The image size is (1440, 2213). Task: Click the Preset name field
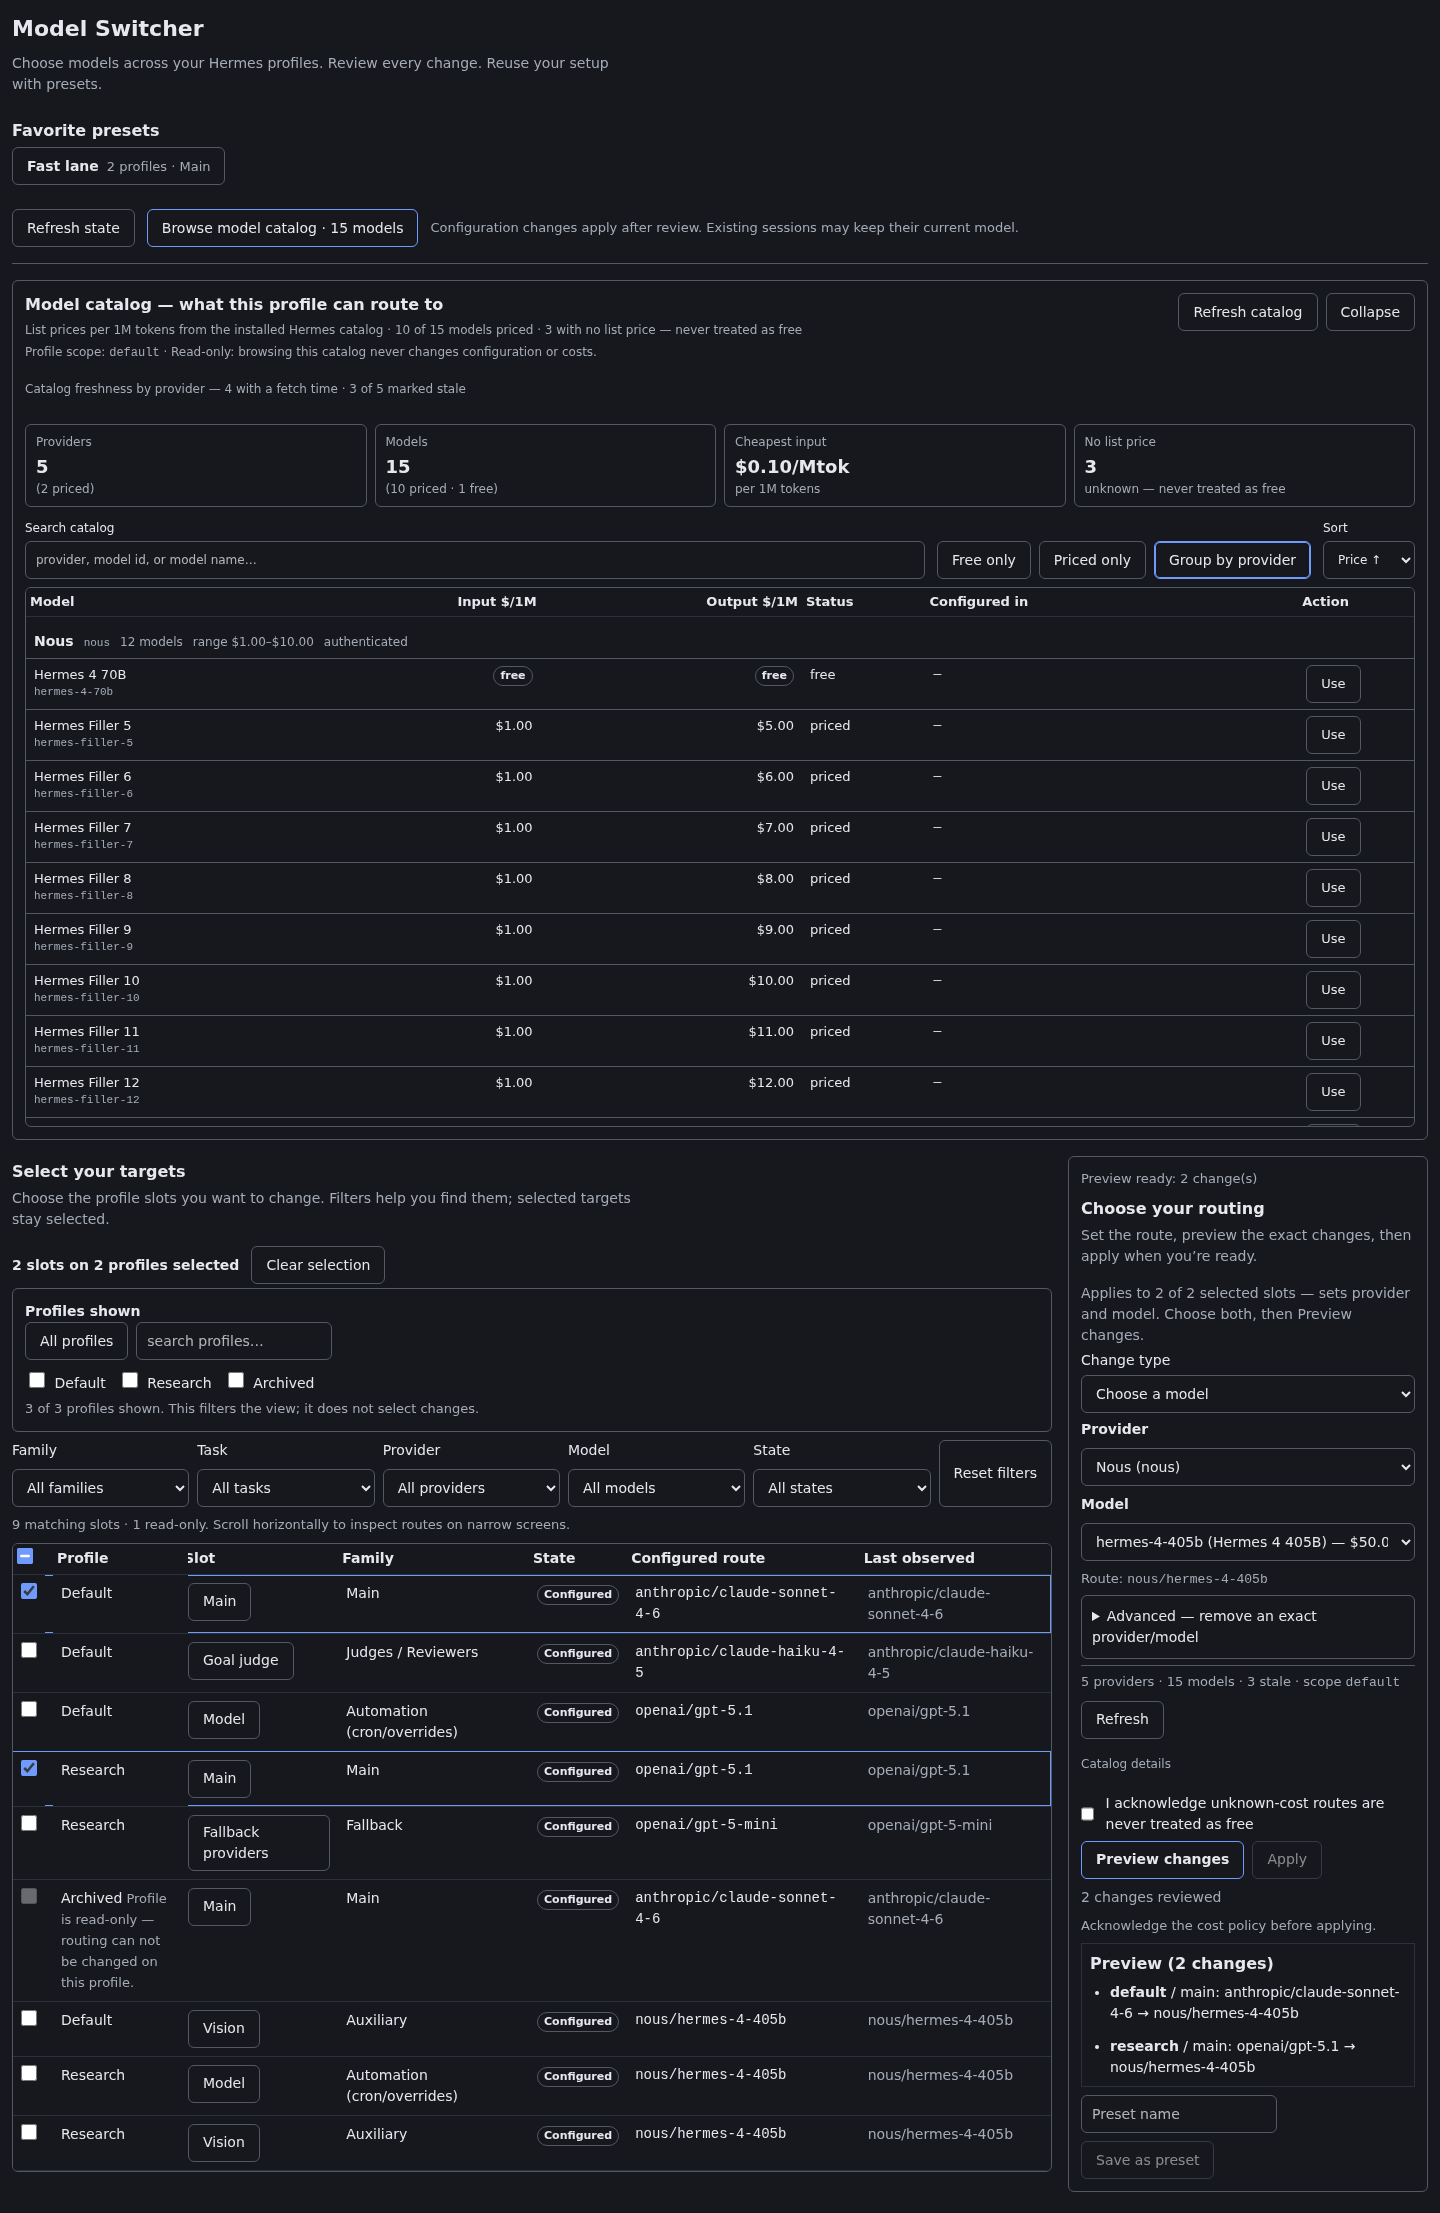[1179, 2114]
